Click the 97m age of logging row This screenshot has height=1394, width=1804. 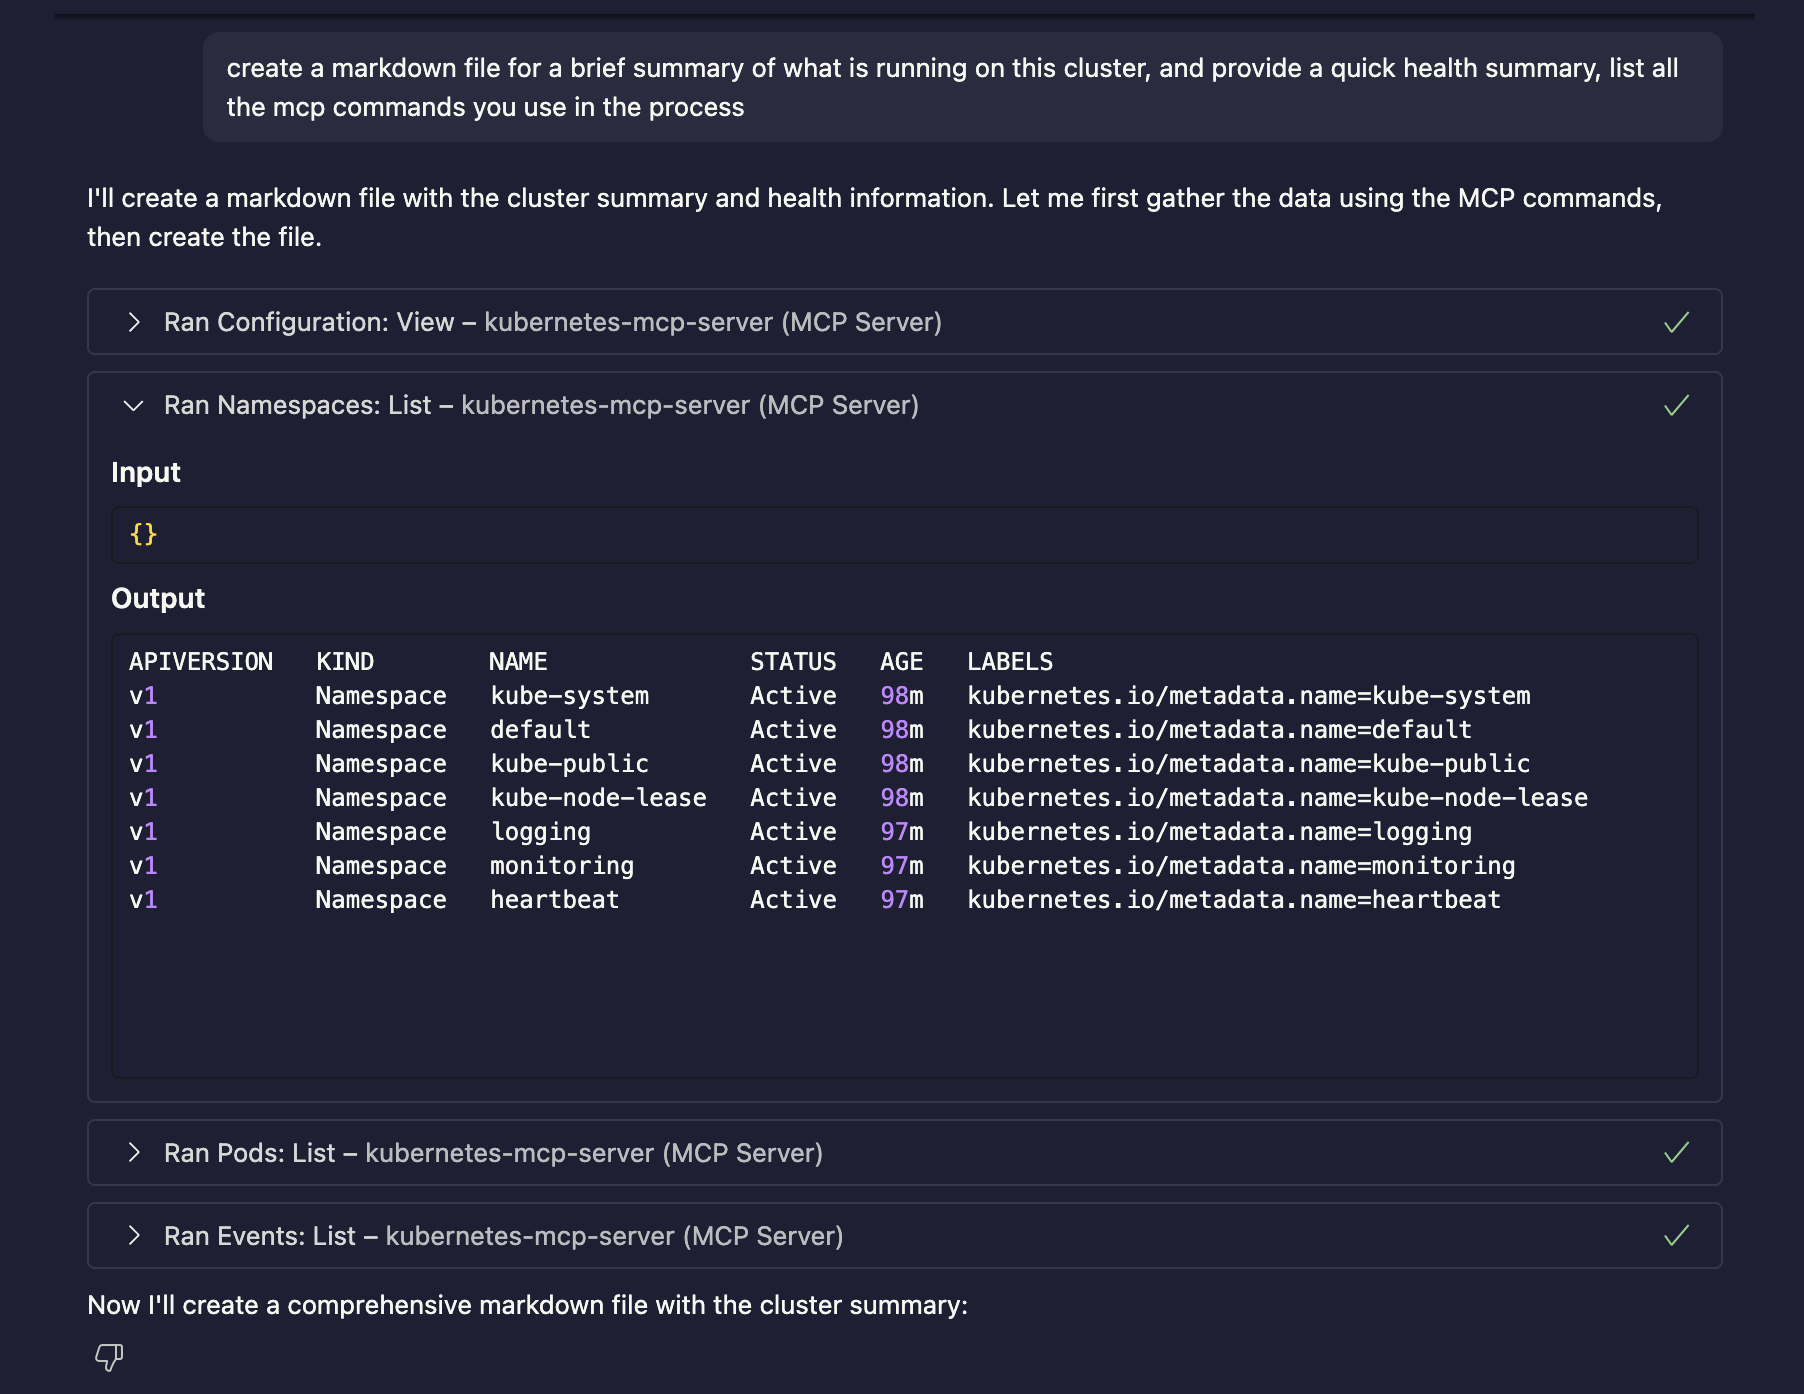(x=902, y=832)
